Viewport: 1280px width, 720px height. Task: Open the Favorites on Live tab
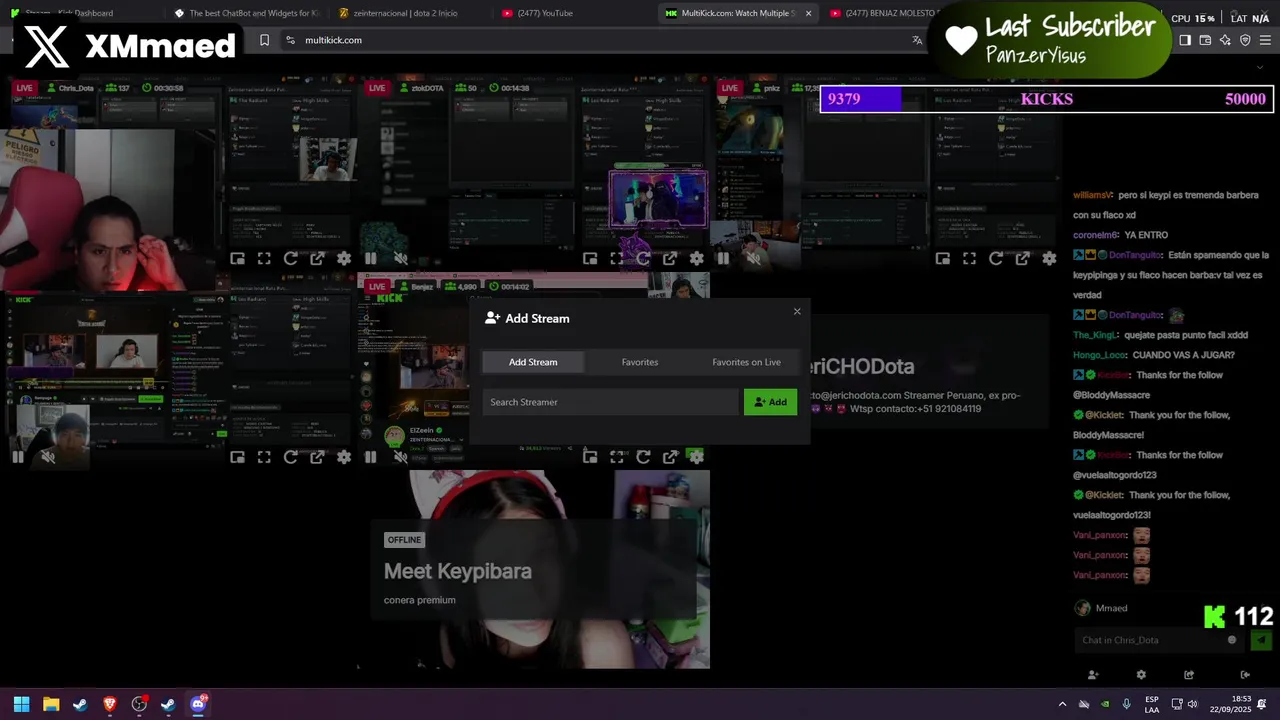point(746,362)
